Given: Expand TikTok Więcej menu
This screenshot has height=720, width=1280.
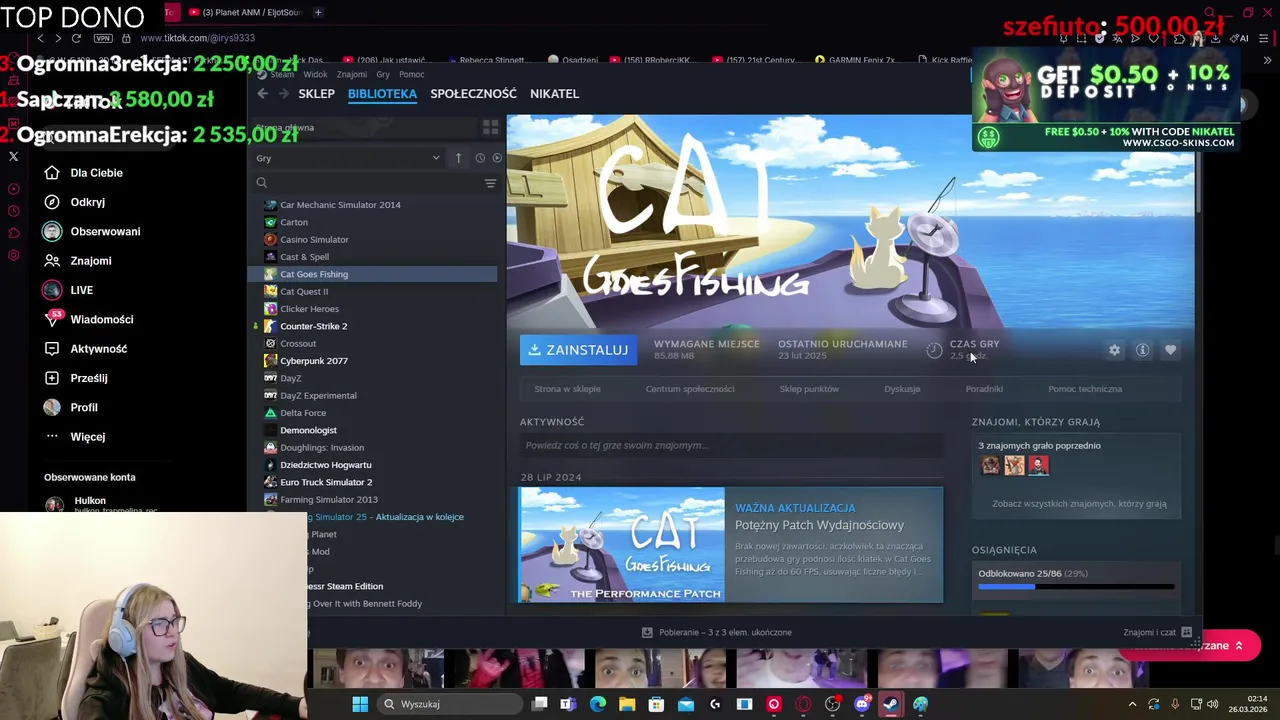Looking at the screenshot, I should (74, 437).
